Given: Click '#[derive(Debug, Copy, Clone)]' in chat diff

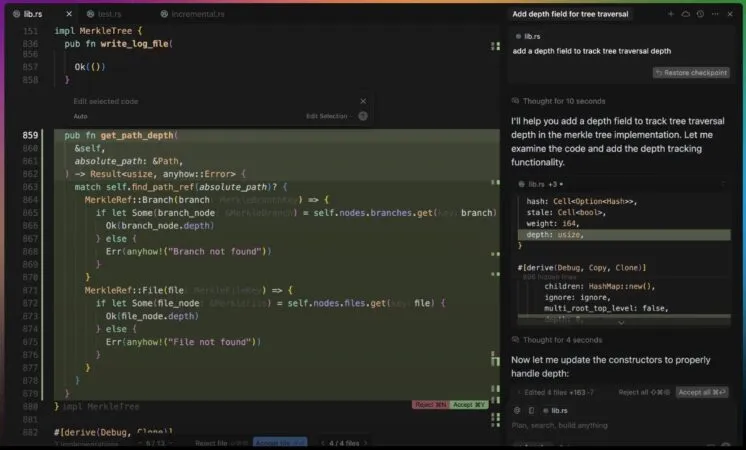Looking at the screenshot, I should [582, 267].
